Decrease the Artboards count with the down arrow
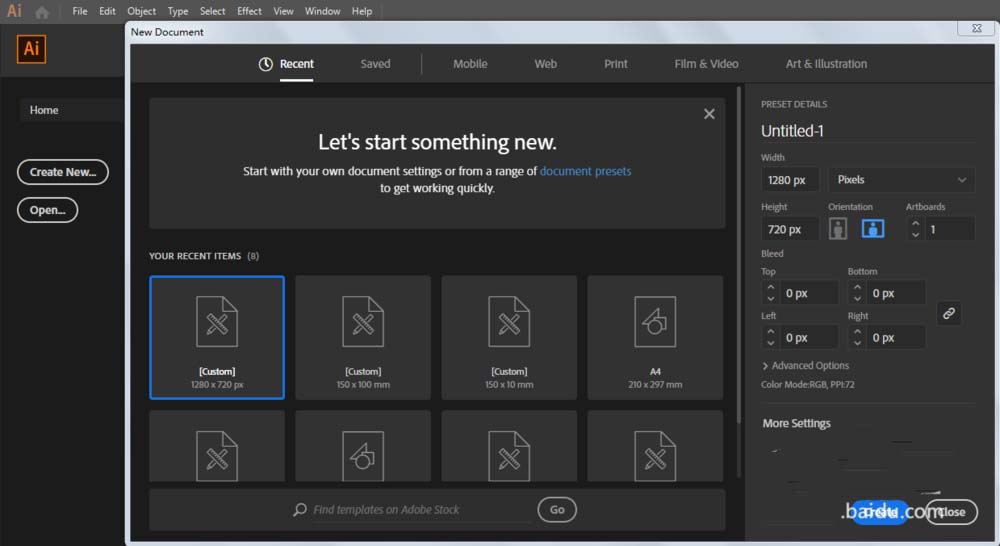Image resolution: width=1000 pixels, height=546 pixels. pyautogui.click(x=915, y=235)
